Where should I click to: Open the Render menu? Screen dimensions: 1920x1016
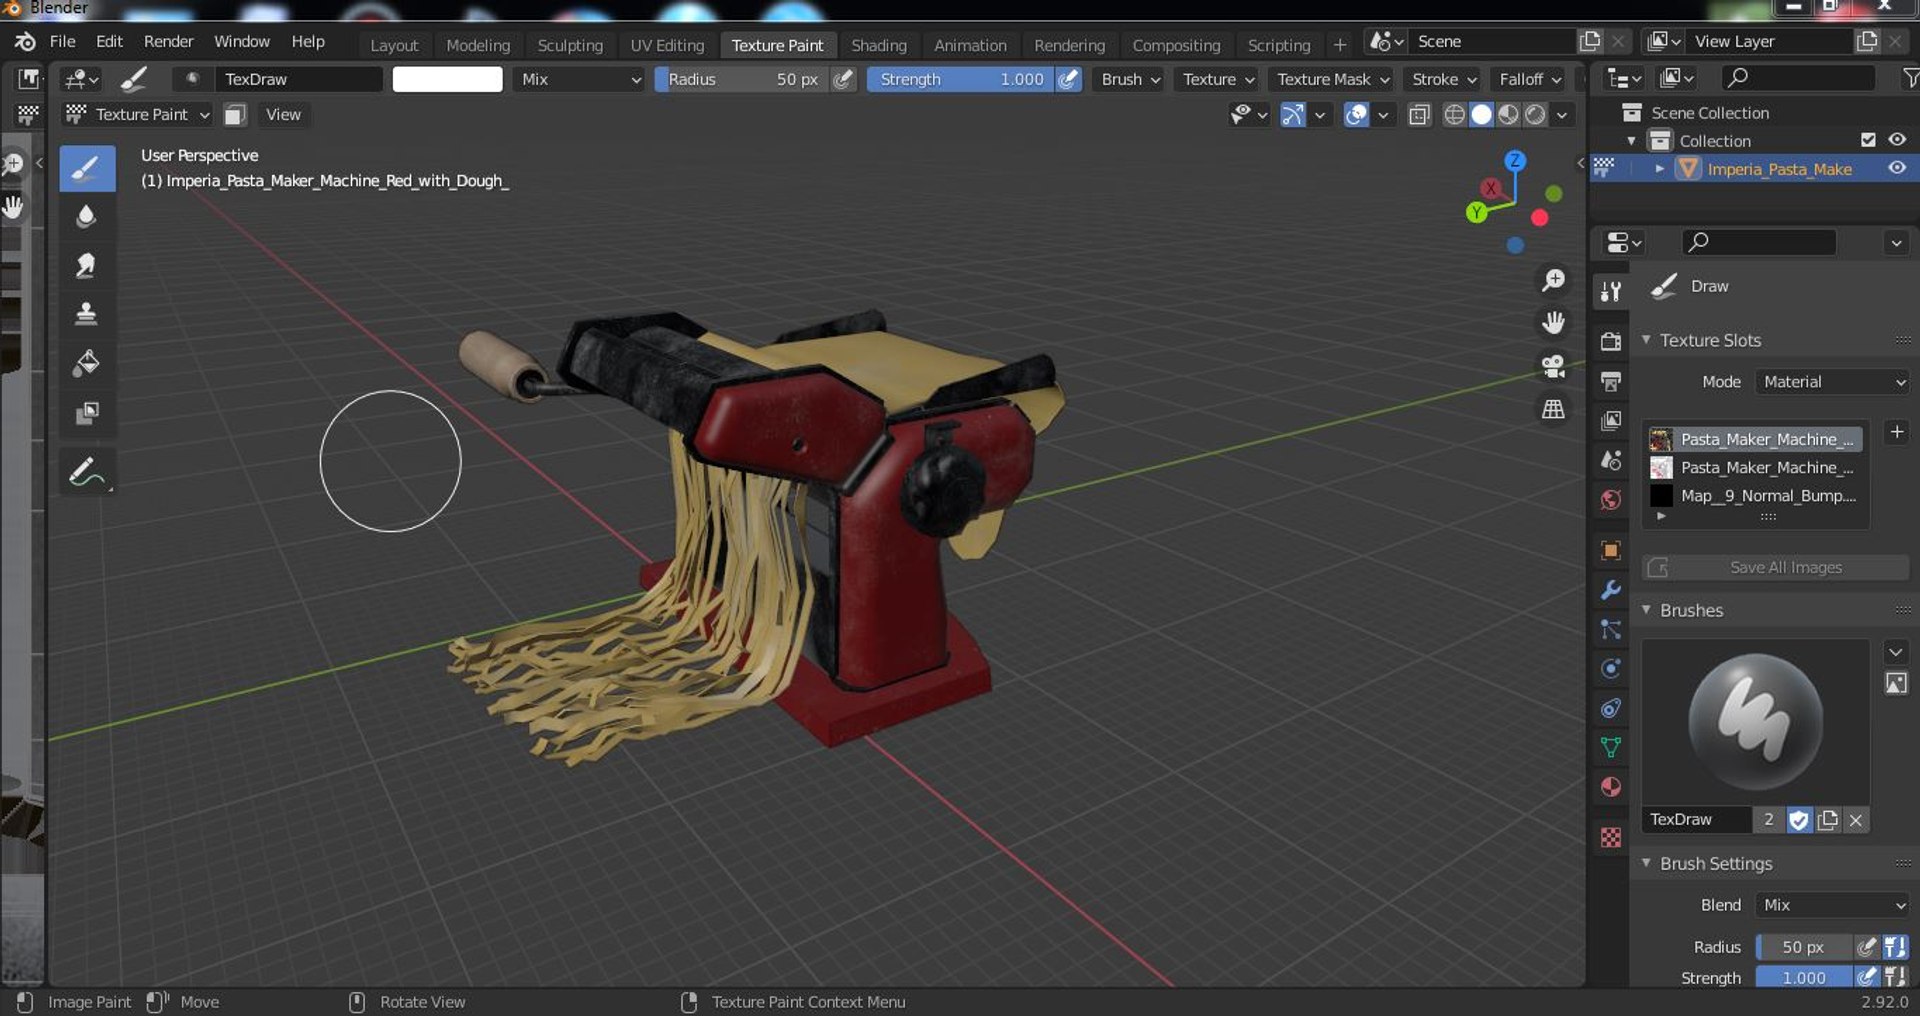point(168,41)
